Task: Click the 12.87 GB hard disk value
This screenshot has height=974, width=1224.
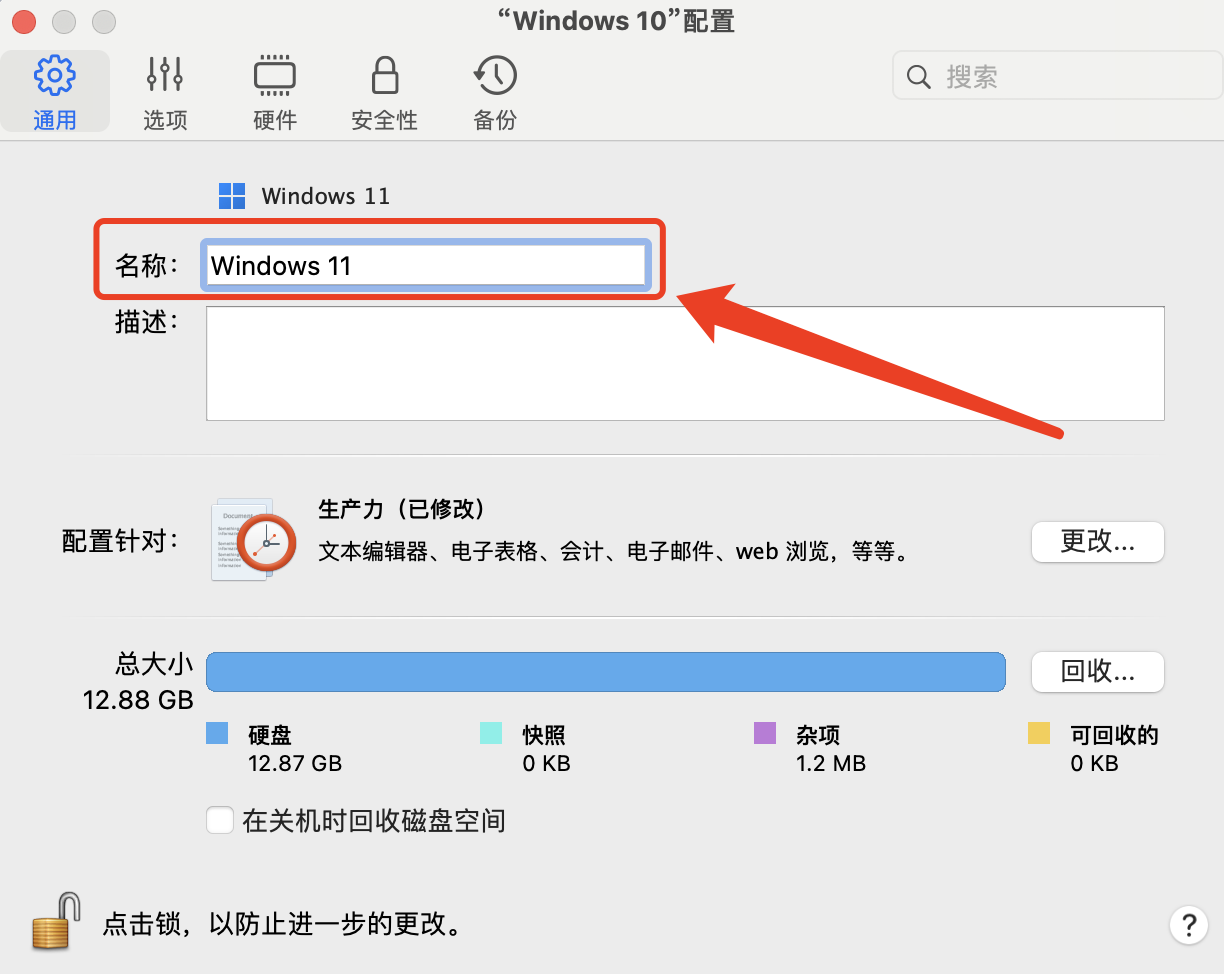Action: (x=295, y=764)
